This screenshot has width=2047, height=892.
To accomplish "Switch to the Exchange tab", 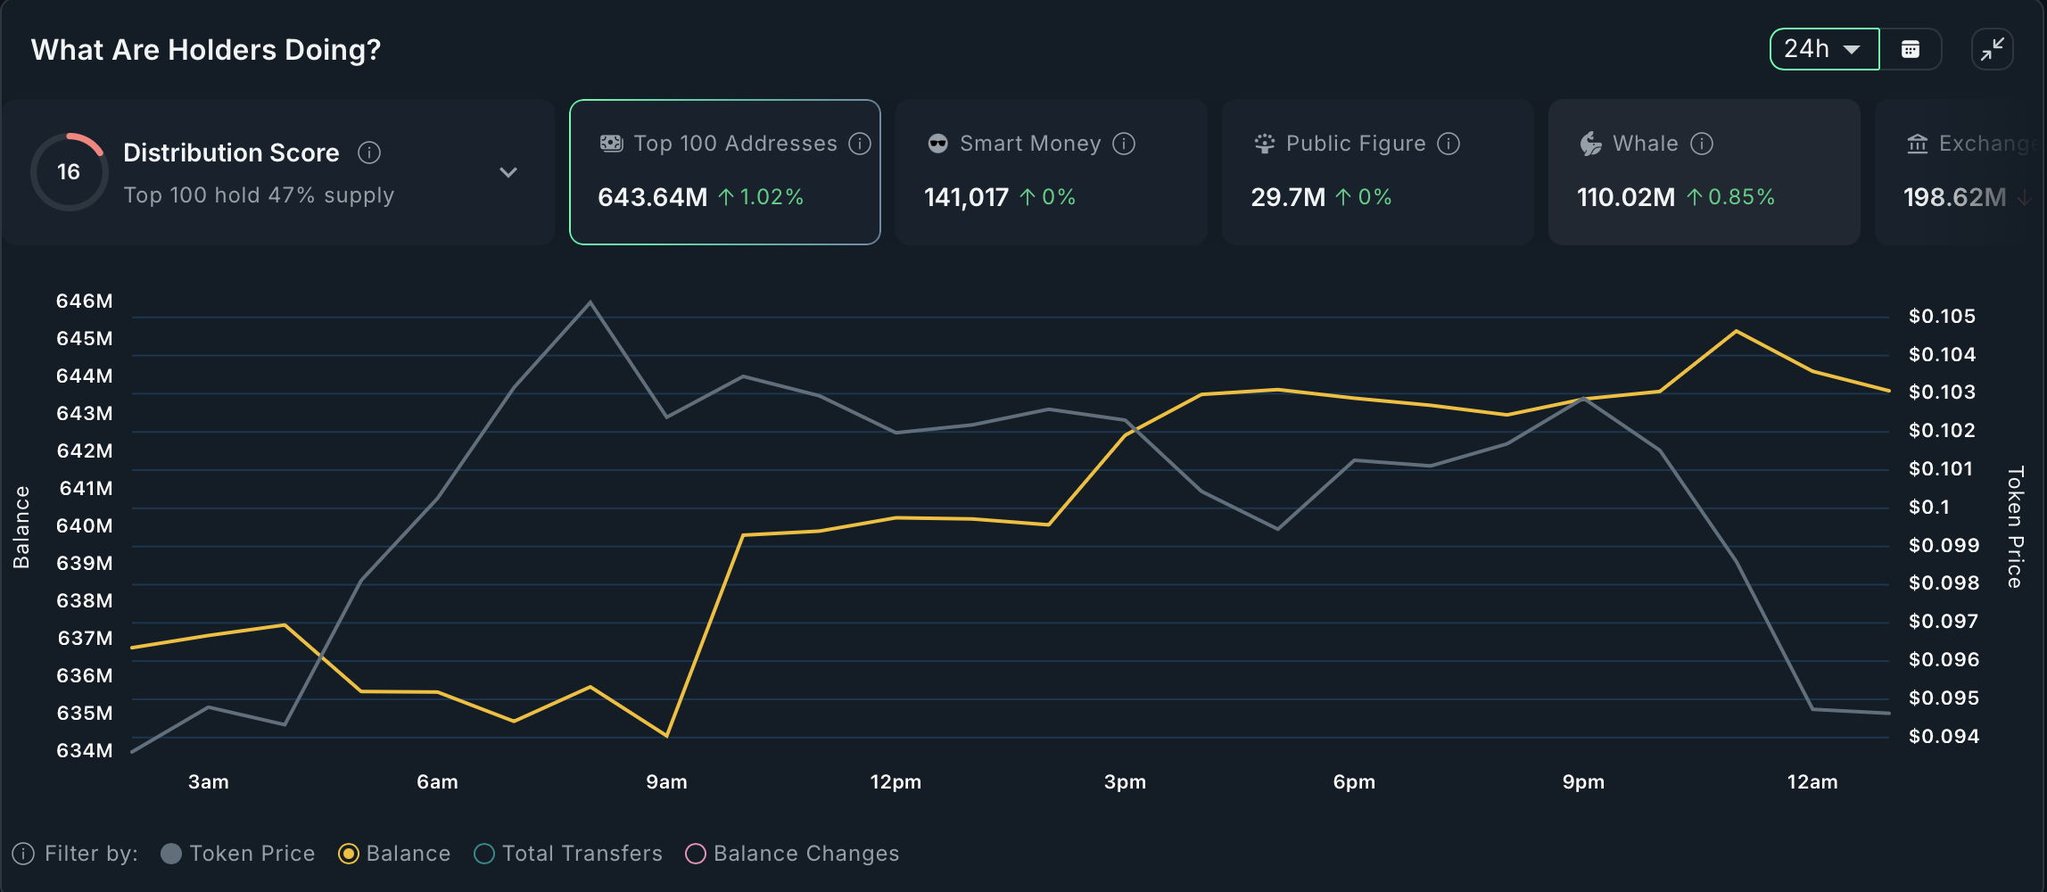I will (x=1960, y=172).
